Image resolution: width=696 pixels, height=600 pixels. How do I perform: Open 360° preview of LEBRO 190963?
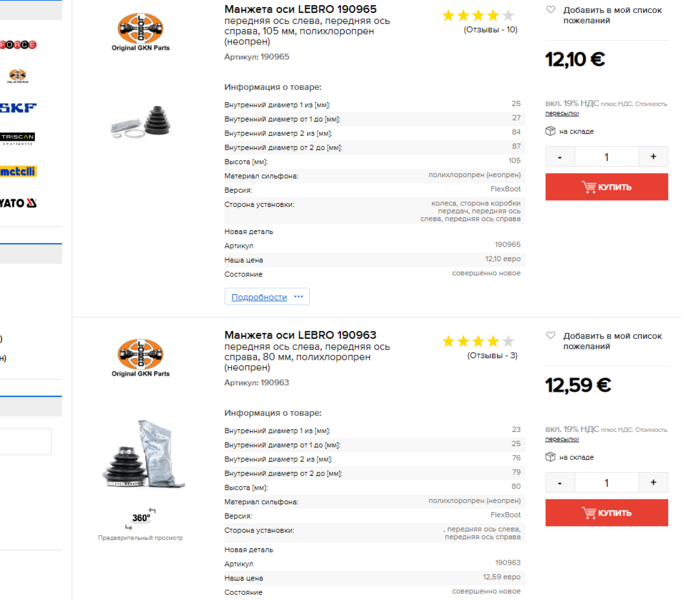(x=140, y=519)
